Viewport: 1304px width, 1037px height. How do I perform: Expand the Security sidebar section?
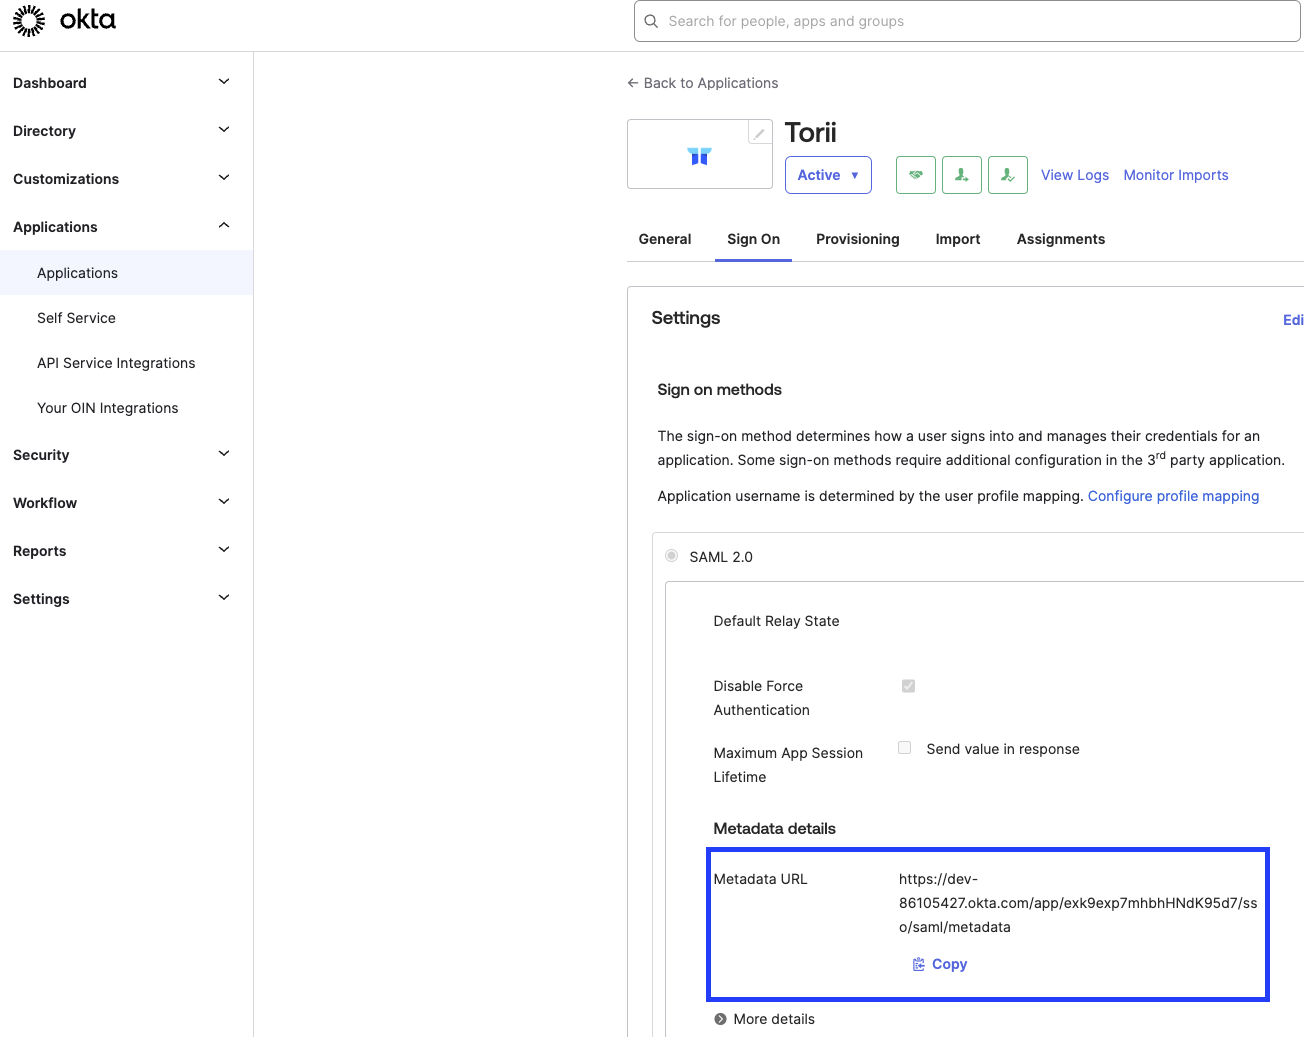[x=224, y=454]
